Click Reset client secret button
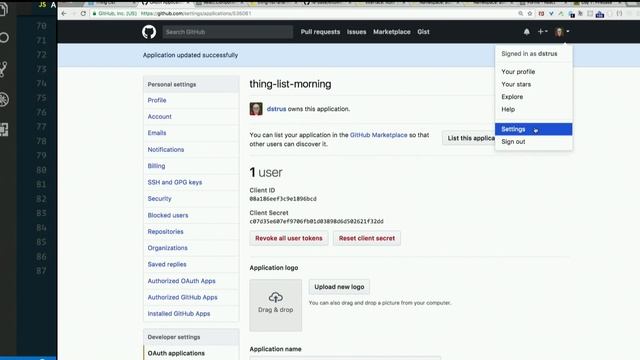This screenshot has height=360, width=640. pos(367,238)
